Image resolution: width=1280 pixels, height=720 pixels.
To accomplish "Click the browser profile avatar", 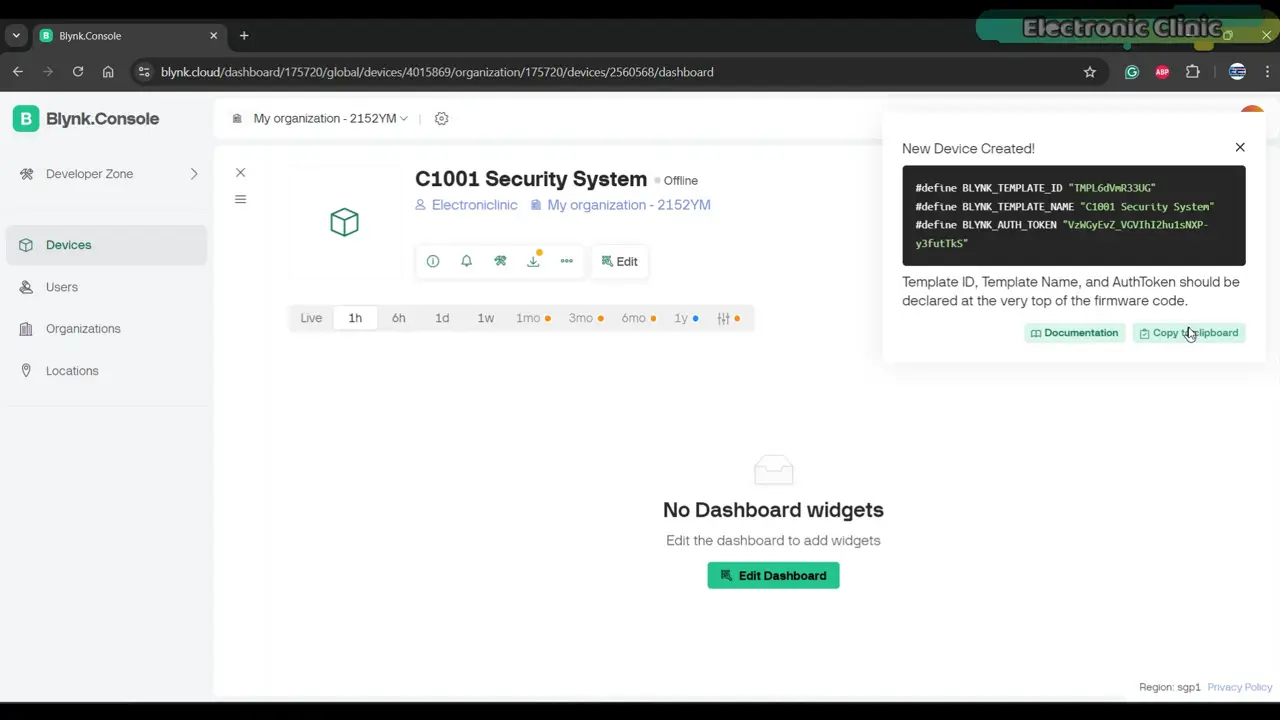I will click(x=1237, y=72).
